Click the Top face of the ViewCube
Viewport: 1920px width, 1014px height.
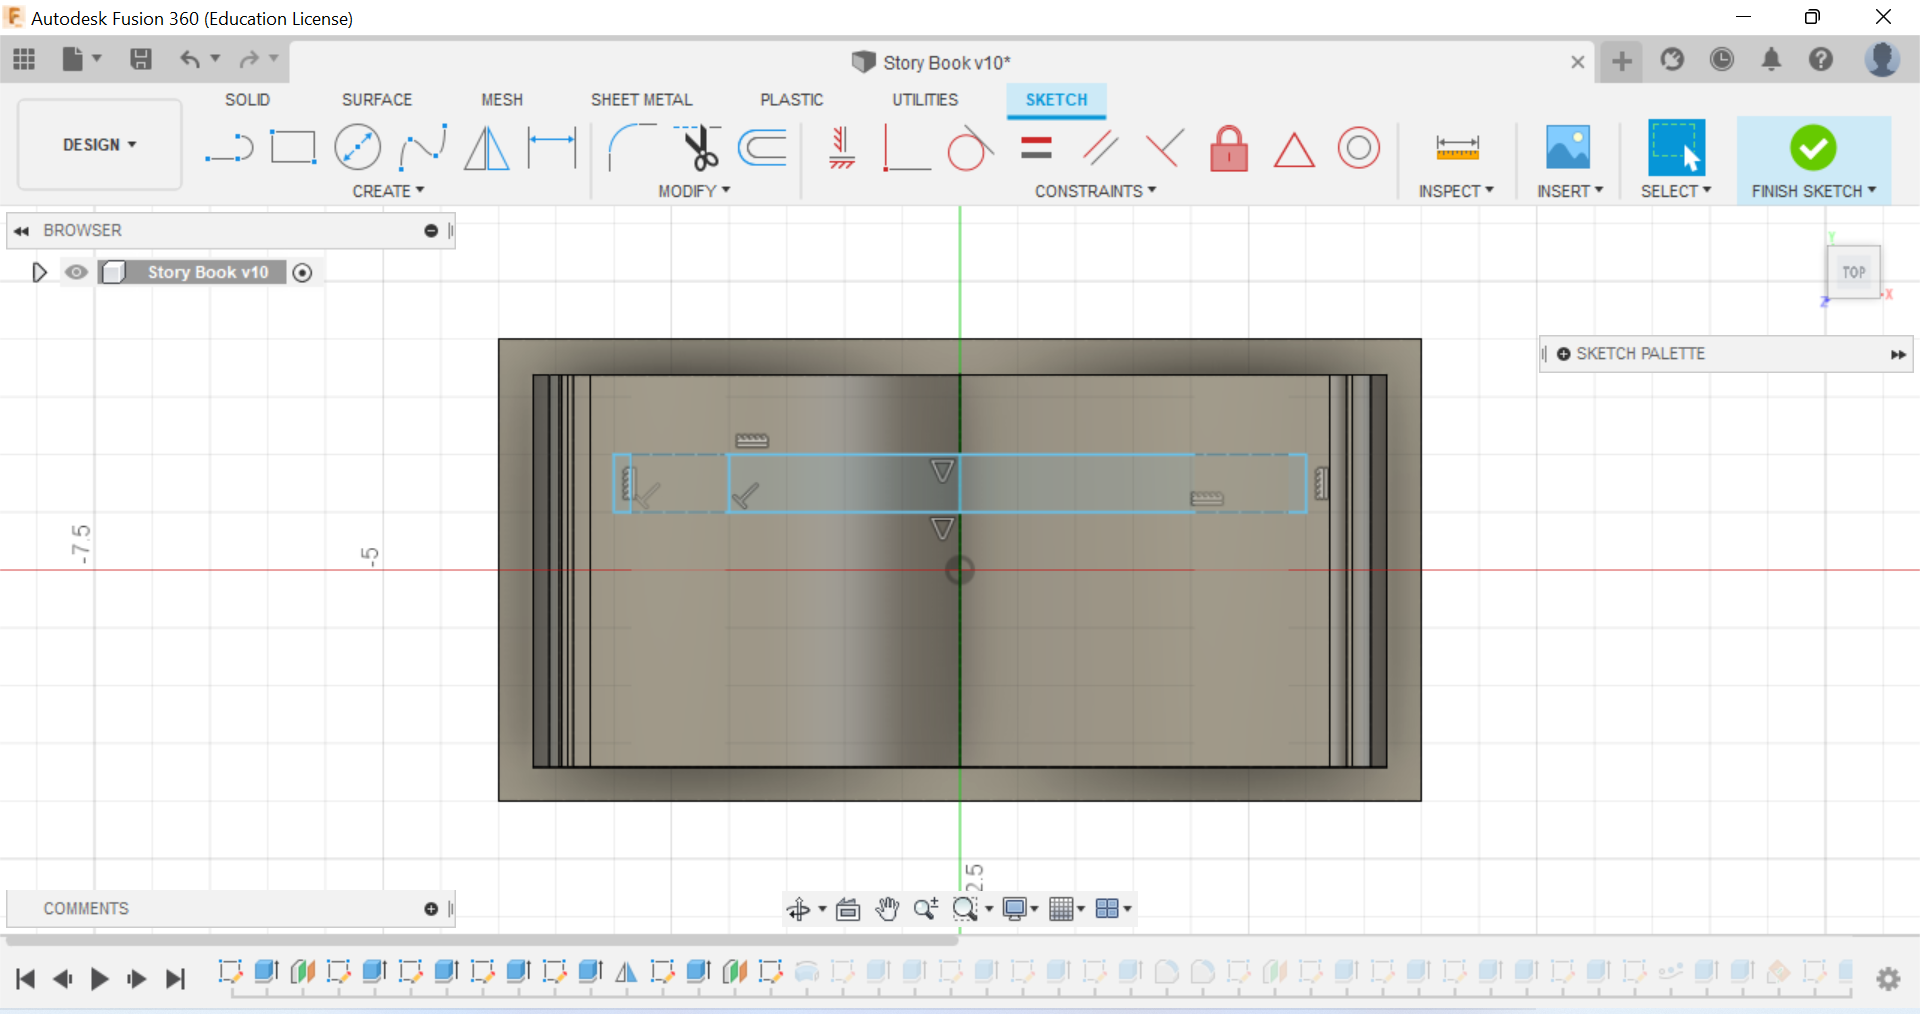[1854, 272]
